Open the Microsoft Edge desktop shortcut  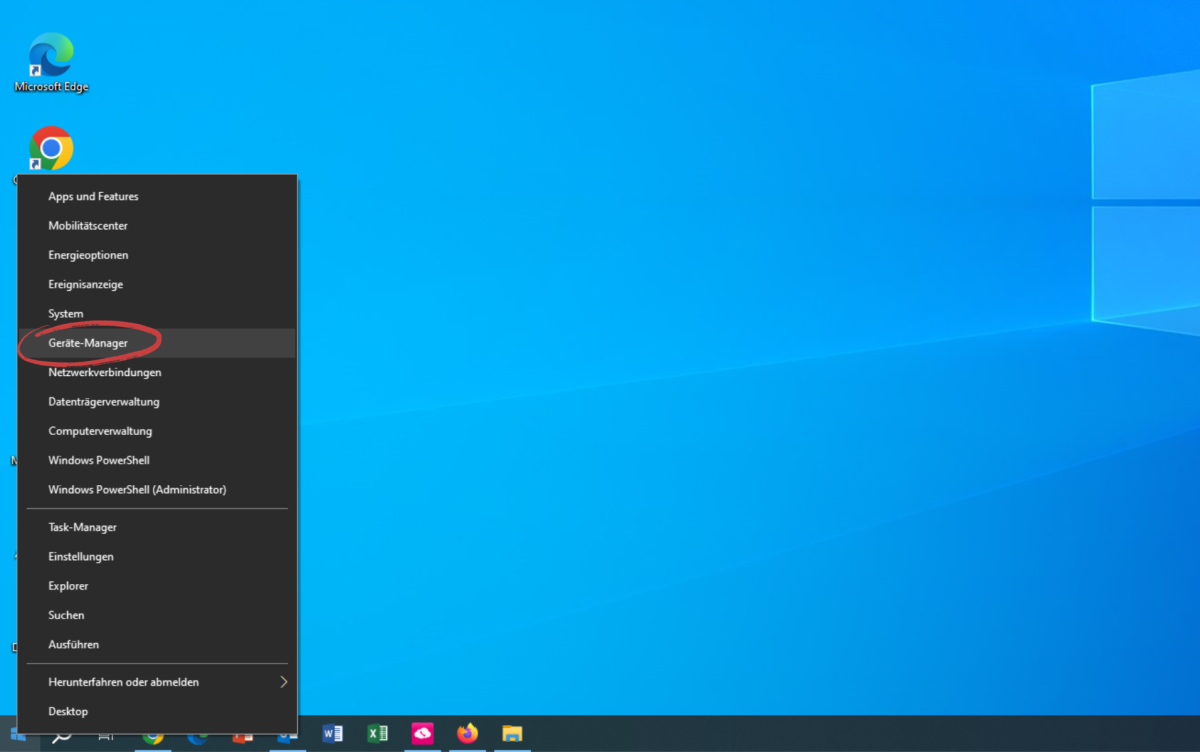click(x=50, y=48)
